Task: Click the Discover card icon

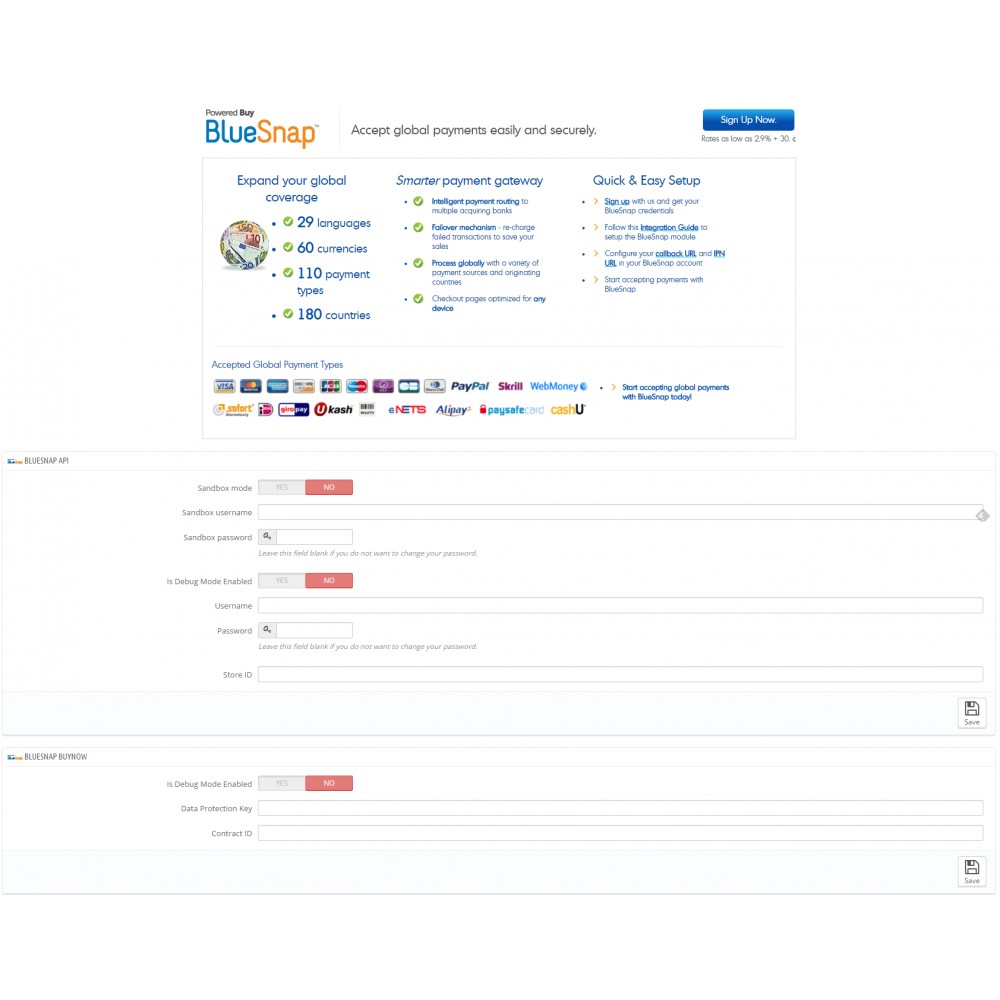Action: point(304,386)
